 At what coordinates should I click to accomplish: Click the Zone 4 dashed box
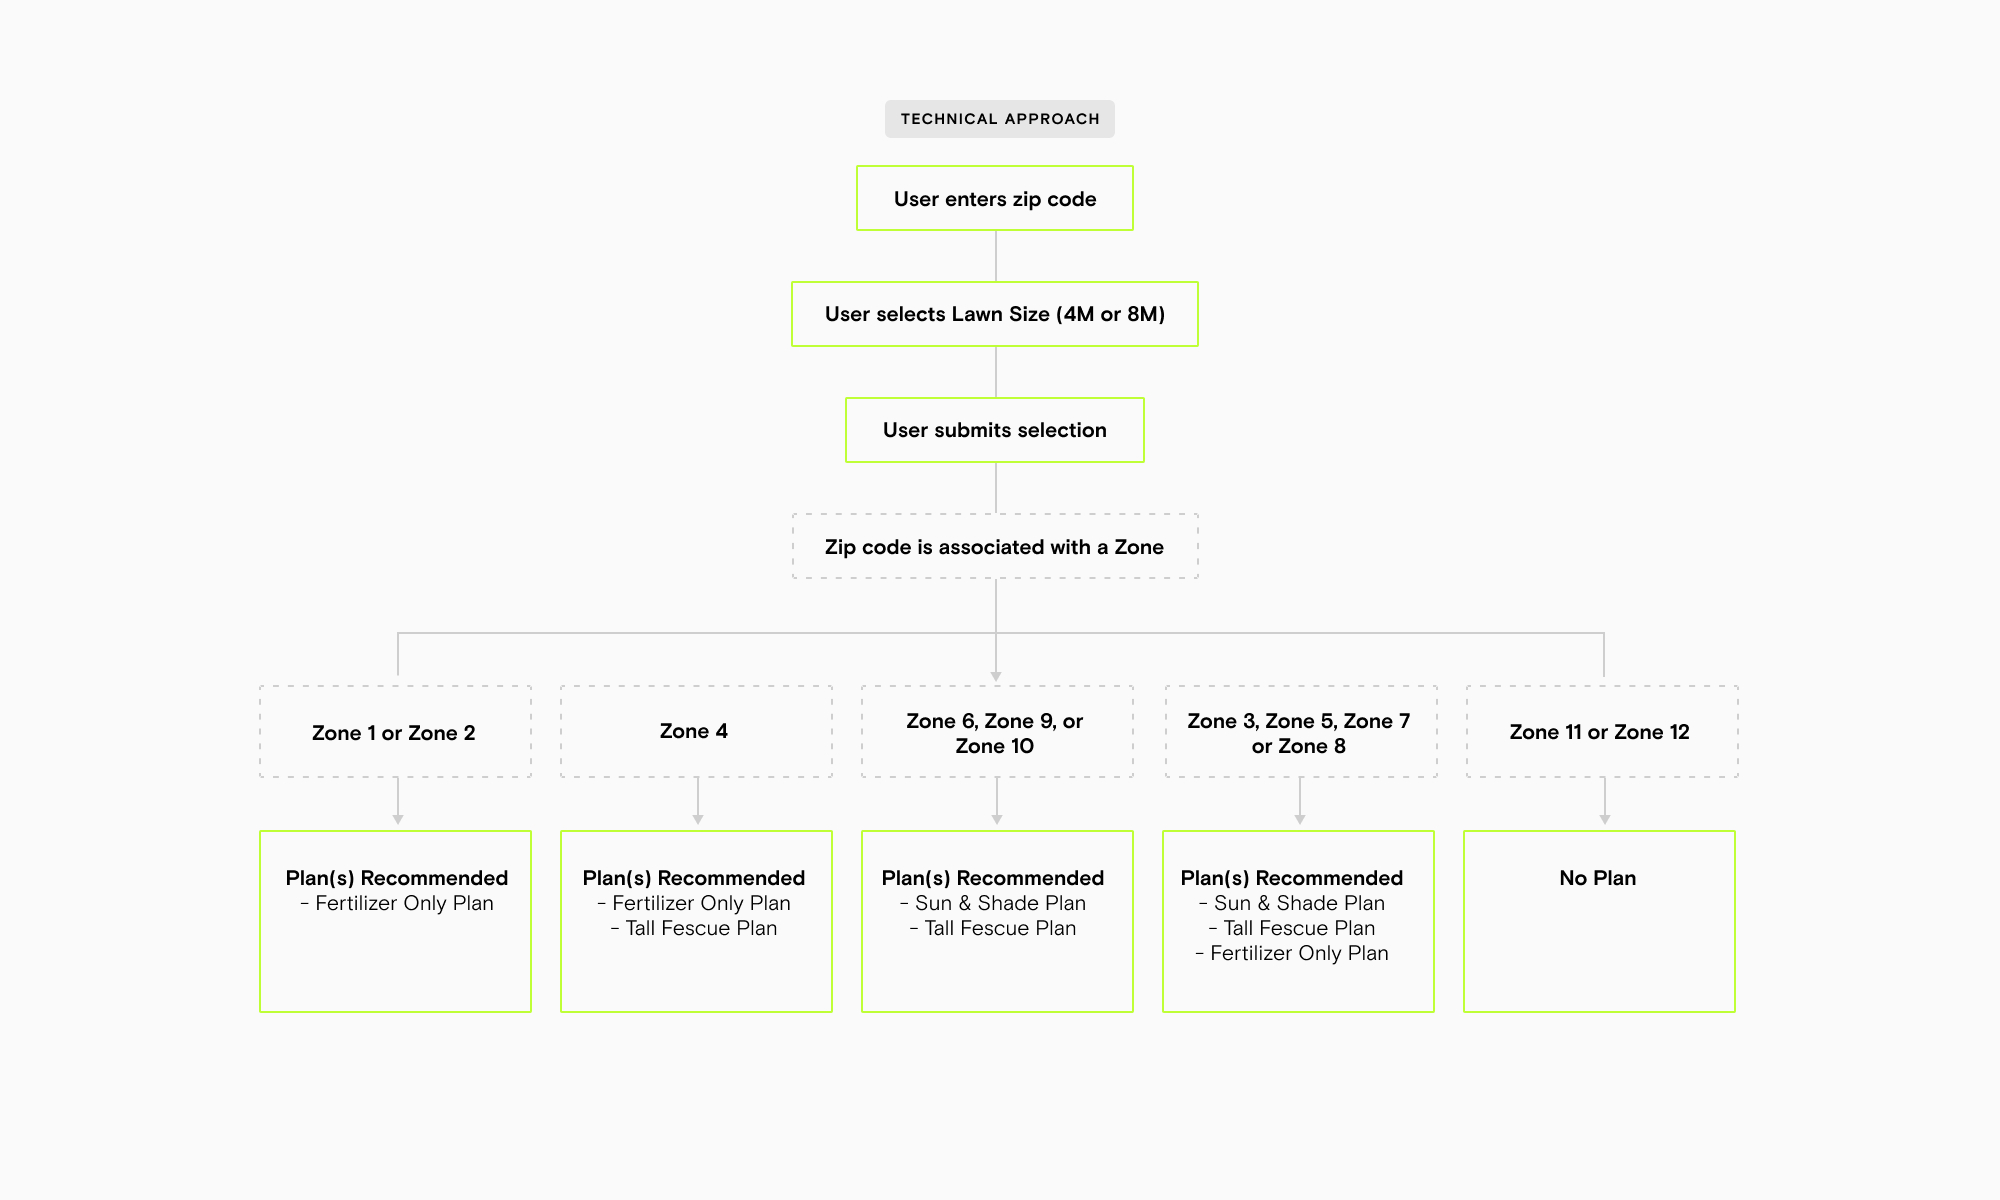pyautogui.click(x=696, y=731)
